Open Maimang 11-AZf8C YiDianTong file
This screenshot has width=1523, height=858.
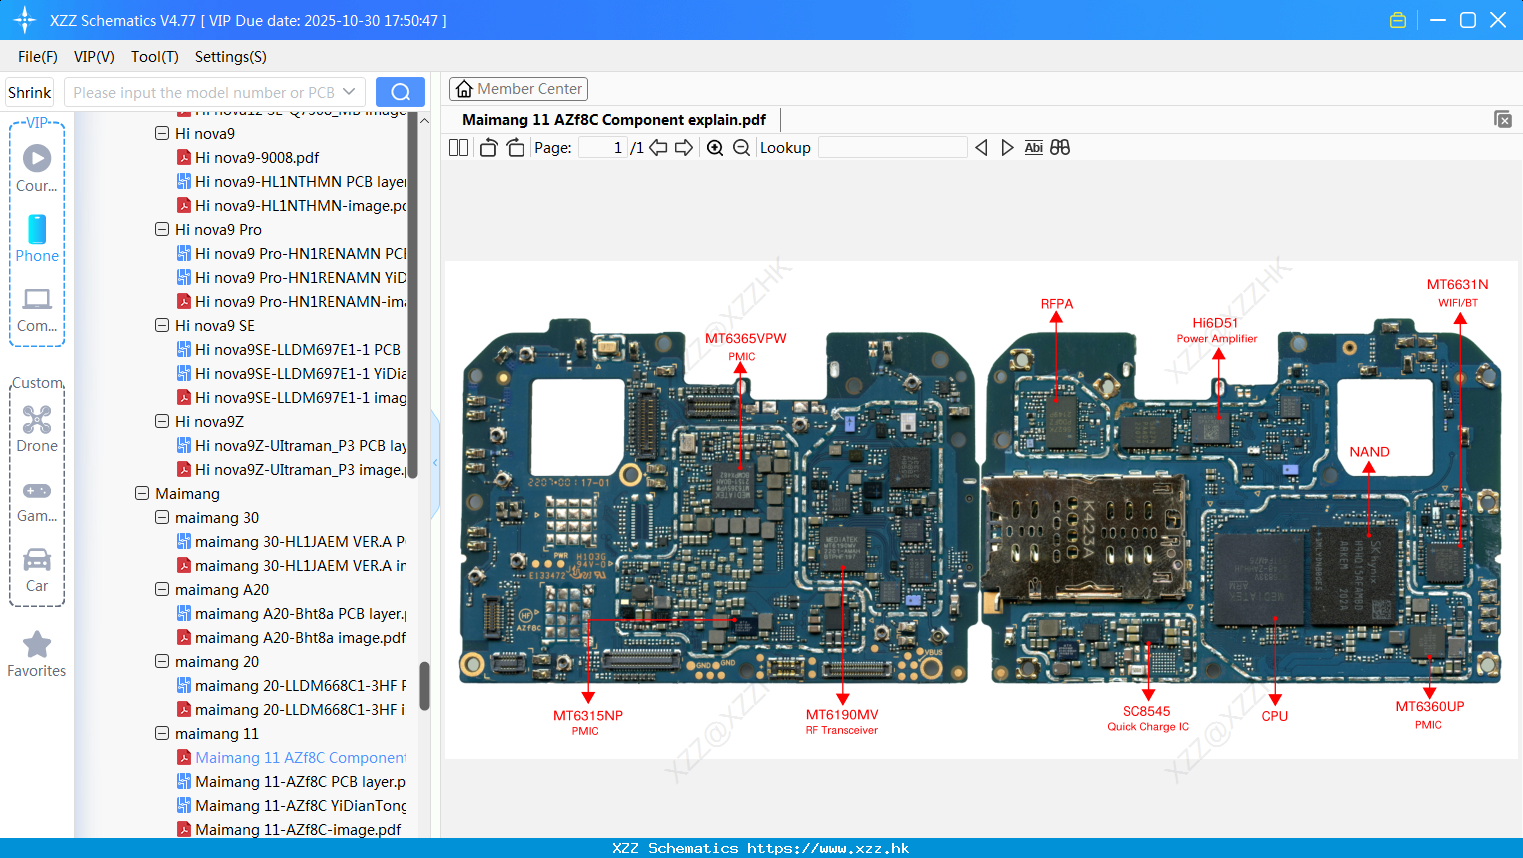tap(291, 805)
